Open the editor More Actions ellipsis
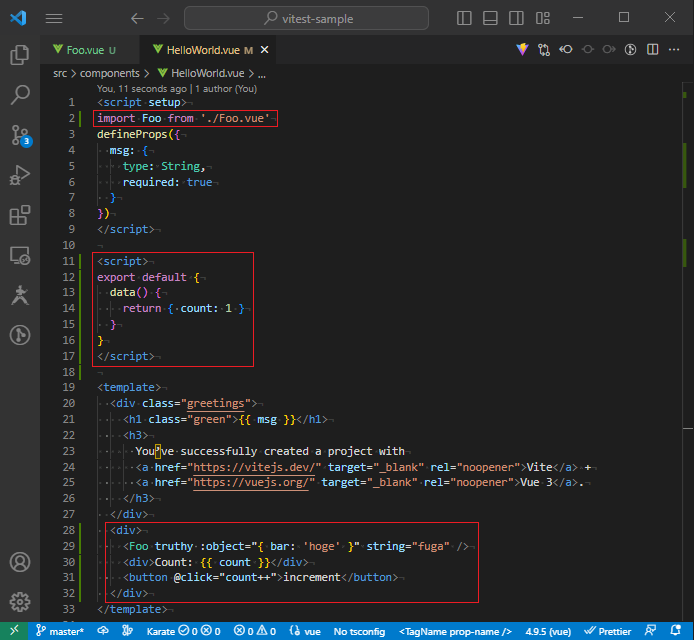694x640 pixels. [x=674, y=50]
